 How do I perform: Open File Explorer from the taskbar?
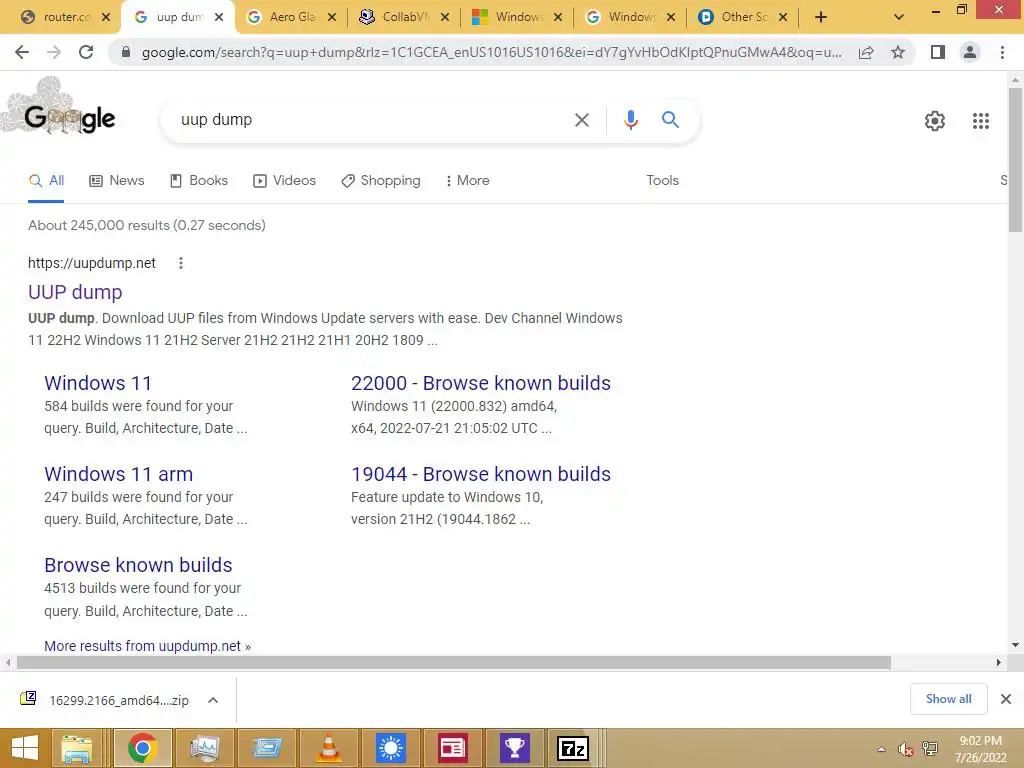[77, 748]
